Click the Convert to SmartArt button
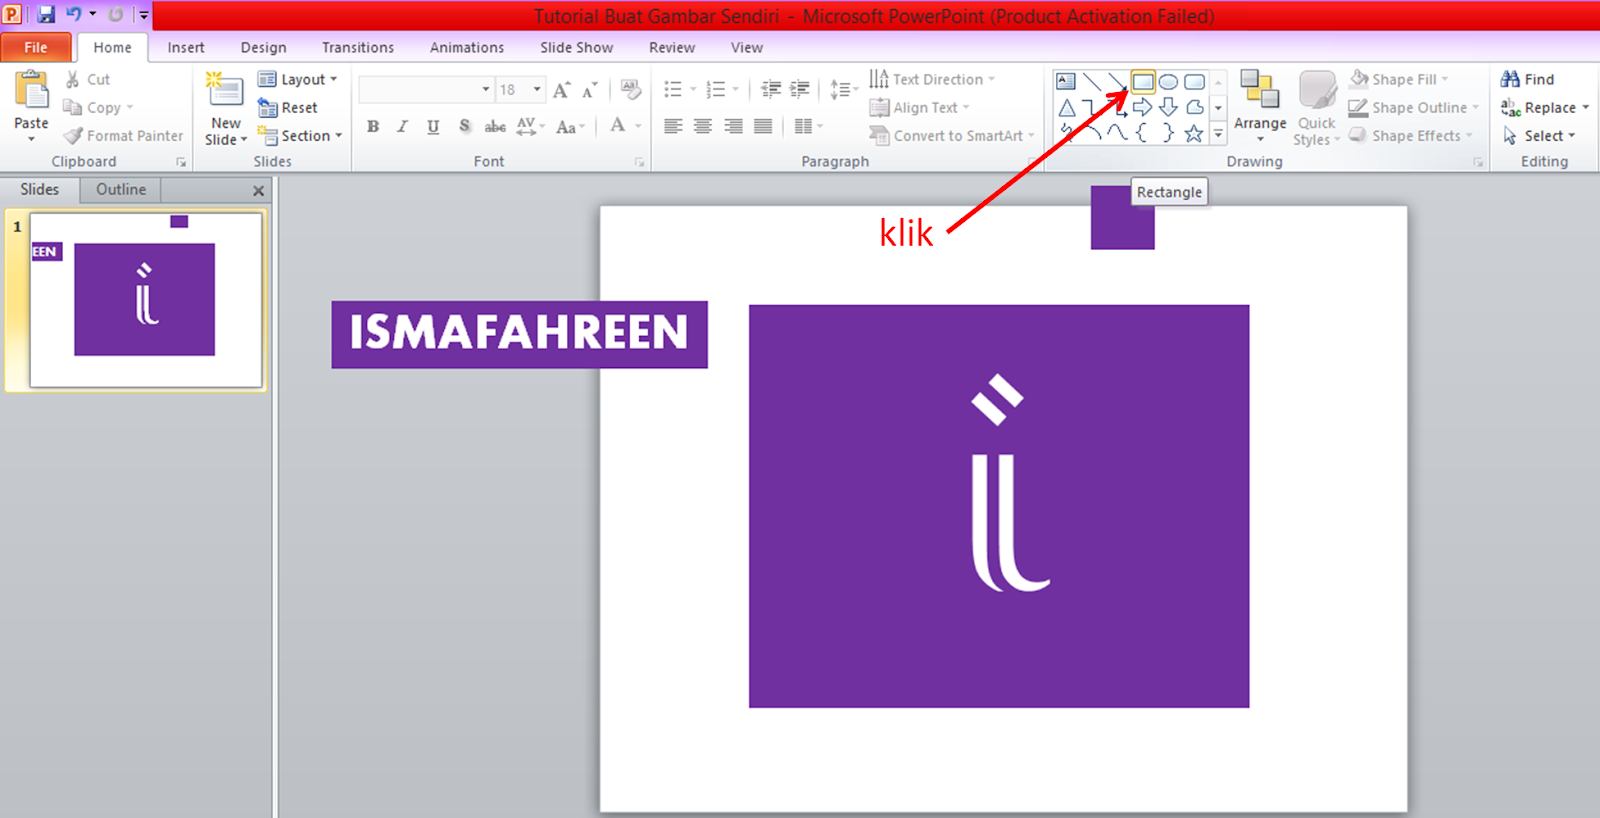The height and width of the screenshot is (818, 1600). 952,135
